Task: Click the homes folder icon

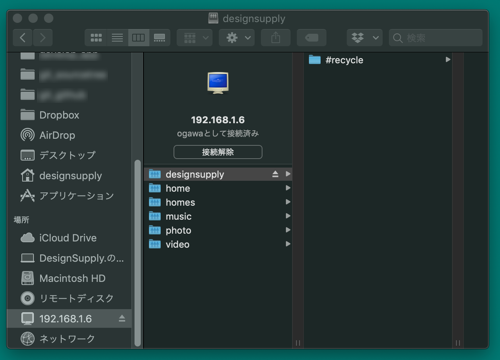Action: pyautogui.click(x=155, y=202)
